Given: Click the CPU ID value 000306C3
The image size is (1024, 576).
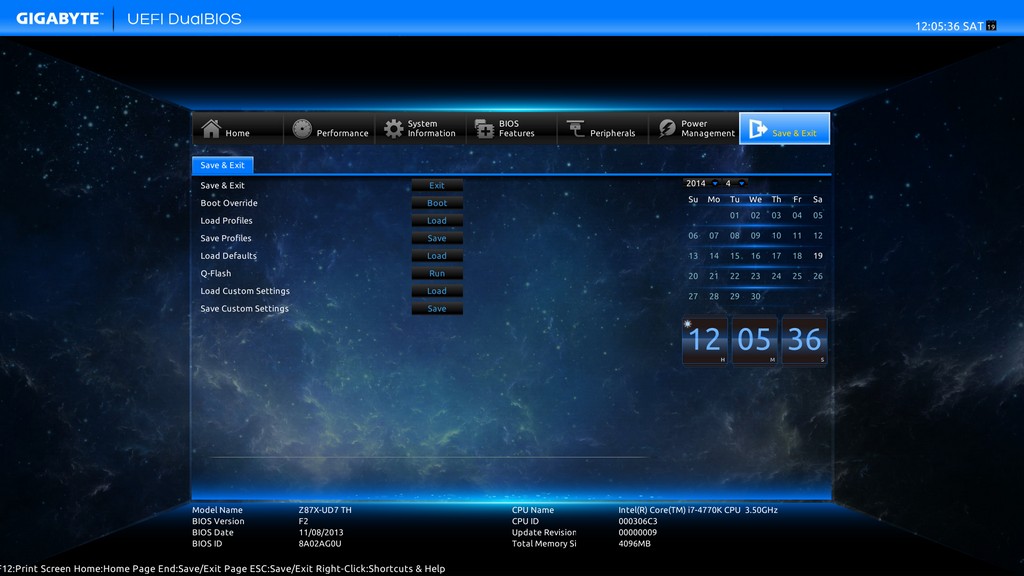Looking at the screenshot, I should [638, 521].
